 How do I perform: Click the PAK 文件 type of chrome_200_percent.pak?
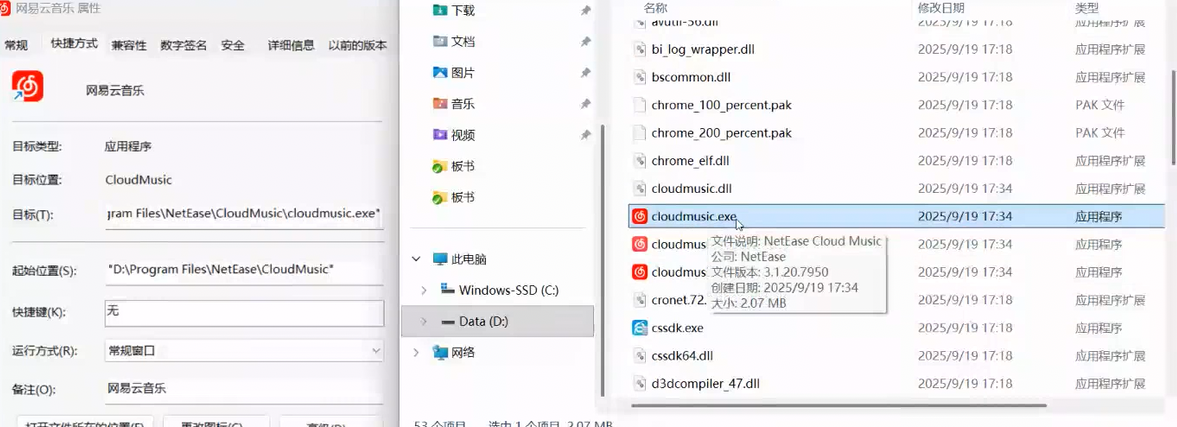pos(1100,133)
